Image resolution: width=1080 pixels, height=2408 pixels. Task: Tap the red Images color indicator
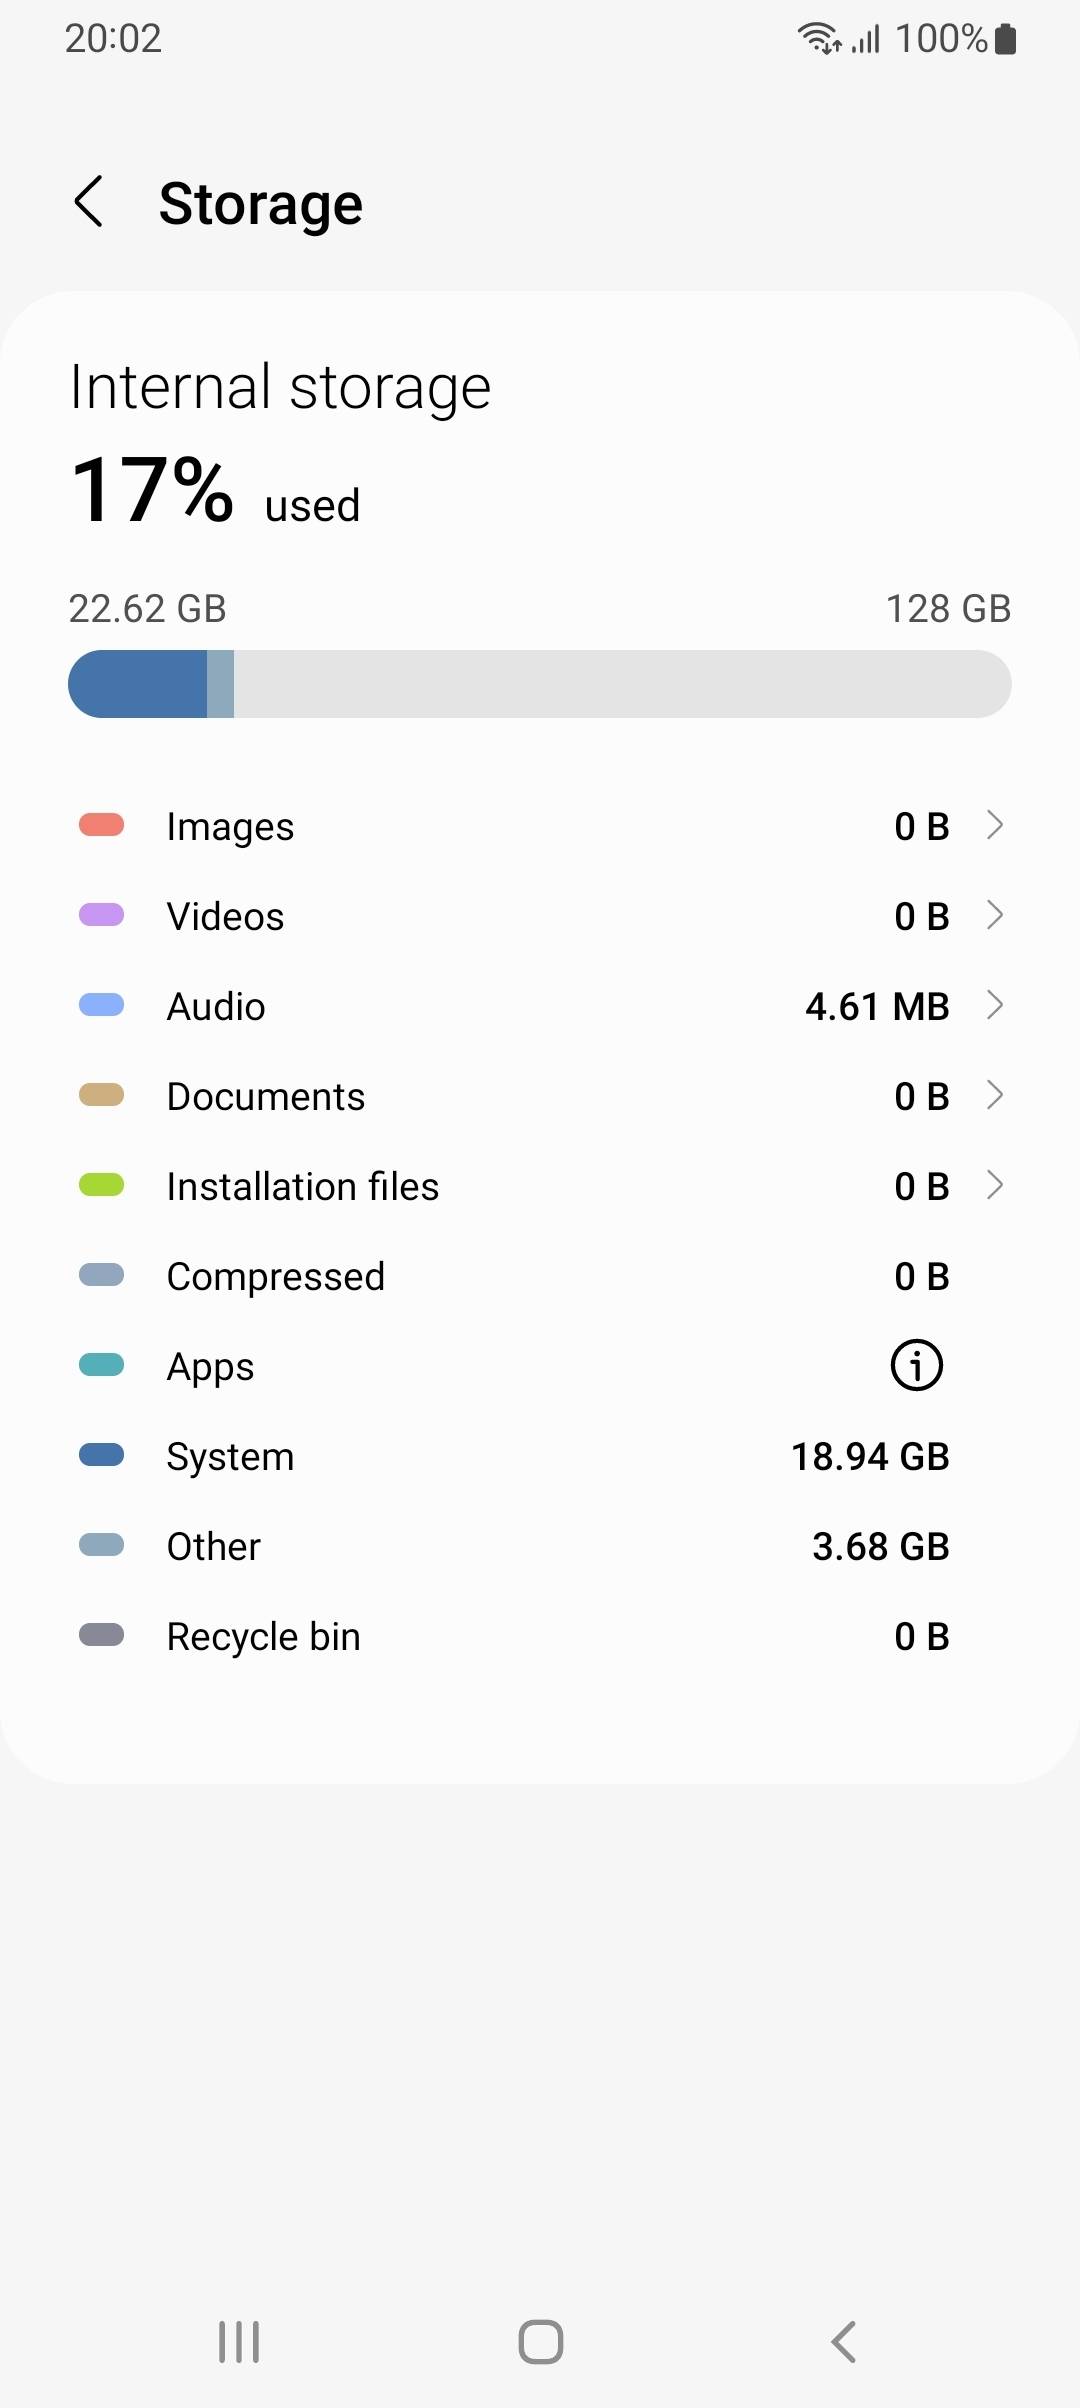[101, 825]
